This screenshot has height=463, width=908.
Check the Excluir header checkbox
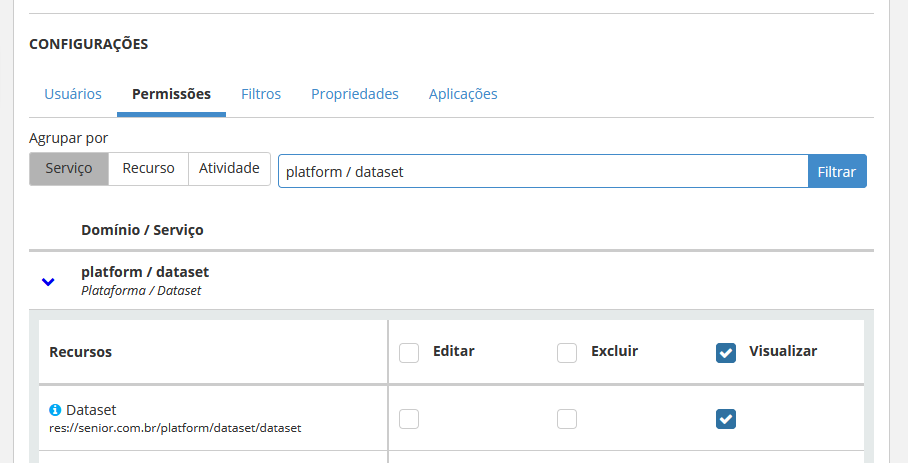pos(567,352)
